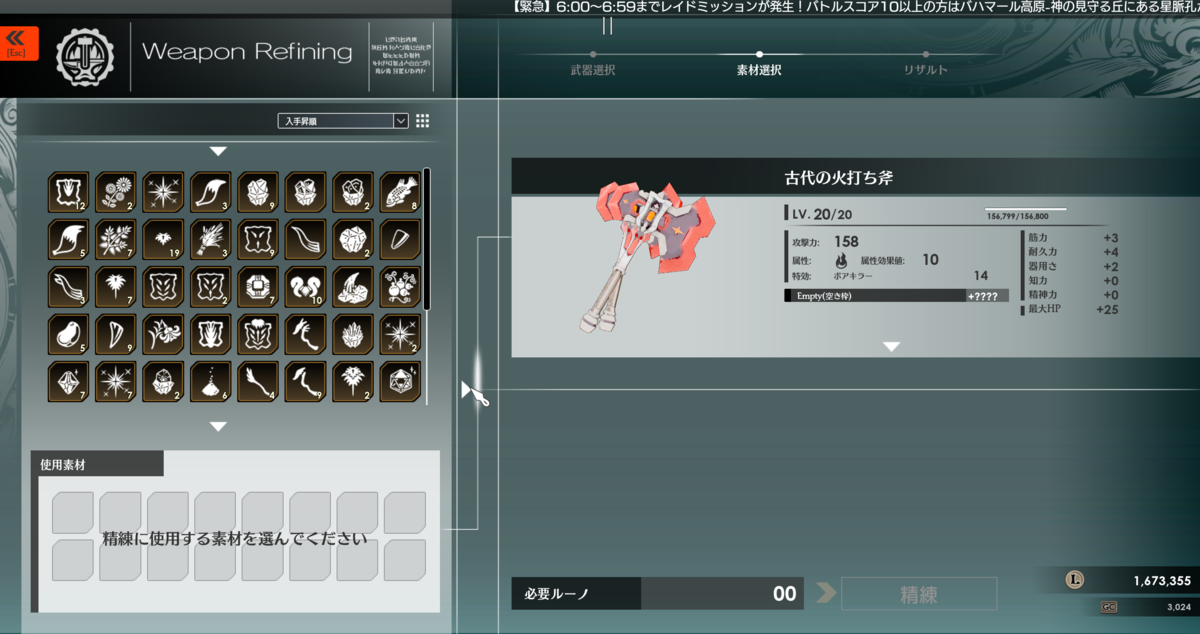This screenshot has width=1200, height=634.
Task: Click the 耐久力 +4 stat row
Action: click(x=1072, y=252)
